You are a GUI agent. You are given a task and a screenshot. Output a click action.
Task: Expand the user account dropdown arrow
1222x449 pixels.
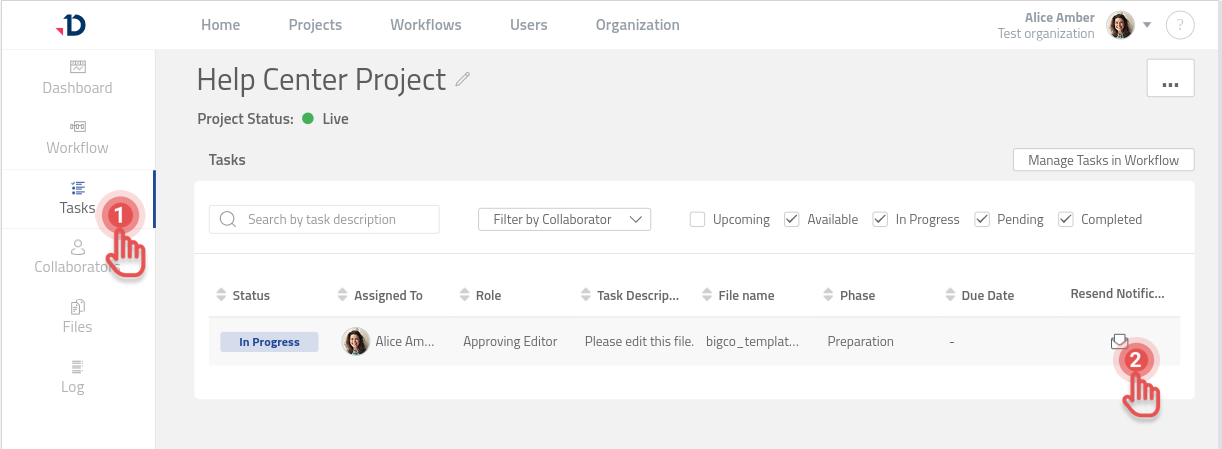pyautogui.click(x=1147, y=24)
